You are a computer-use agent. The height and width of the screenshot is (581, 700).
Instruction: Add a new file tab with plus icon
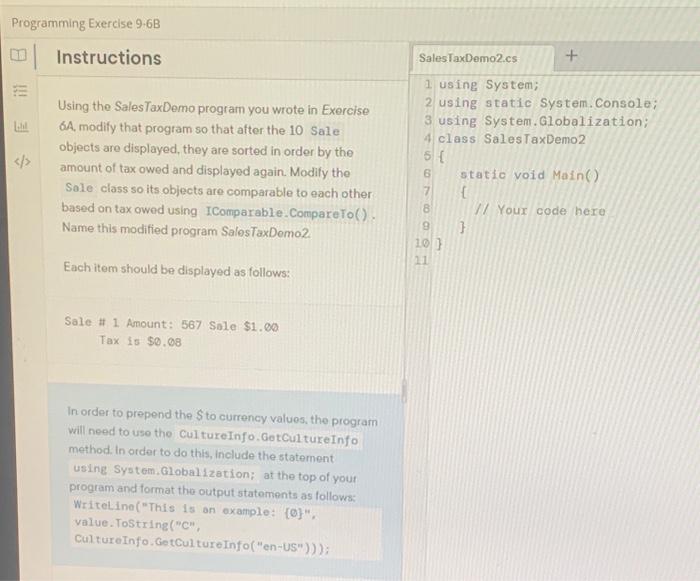click(571, 56)
